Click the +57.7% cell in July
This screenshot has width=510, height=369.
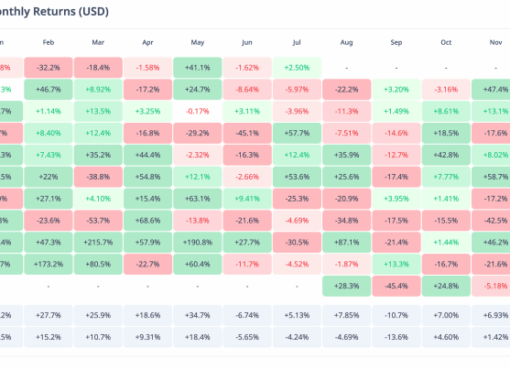click(x=297, y=133)
